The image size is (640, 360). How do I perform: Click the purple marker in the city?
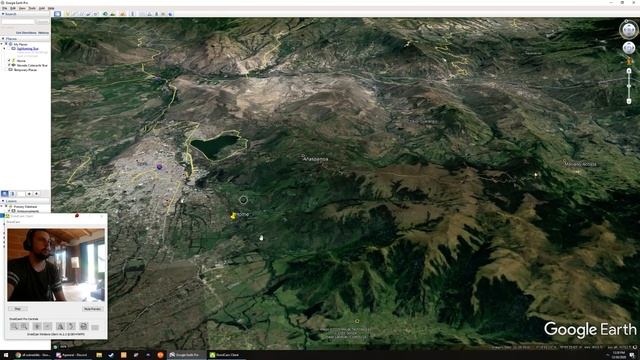[x=159, y=167]
